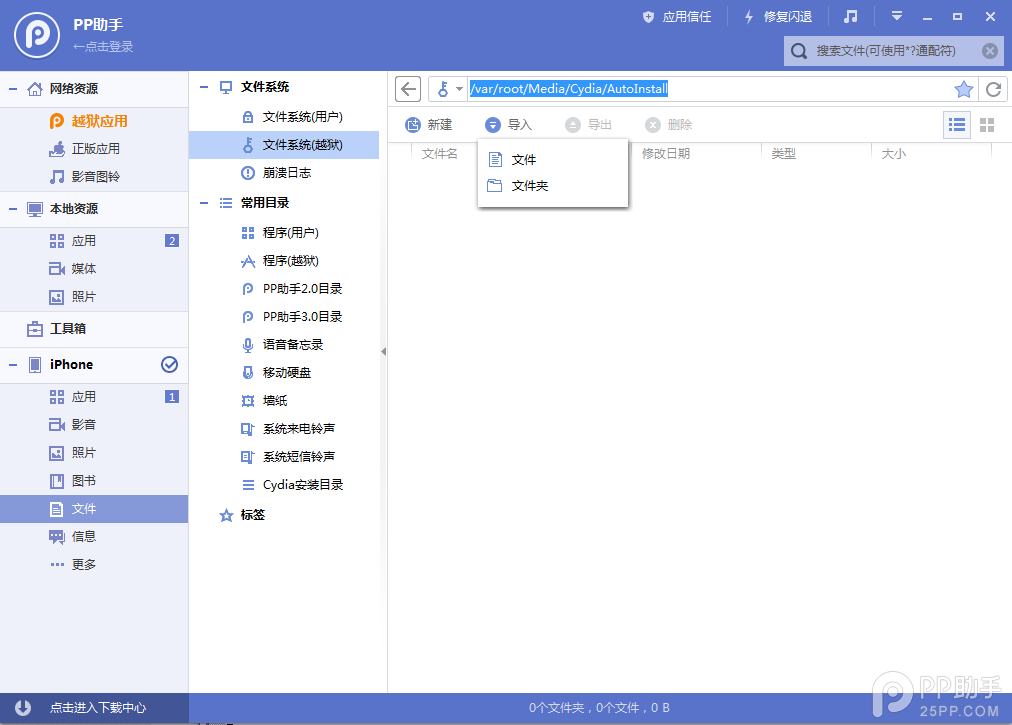Enable the list view display mode
Screen dimensions: 1012x725
click(x=956, y=125)
